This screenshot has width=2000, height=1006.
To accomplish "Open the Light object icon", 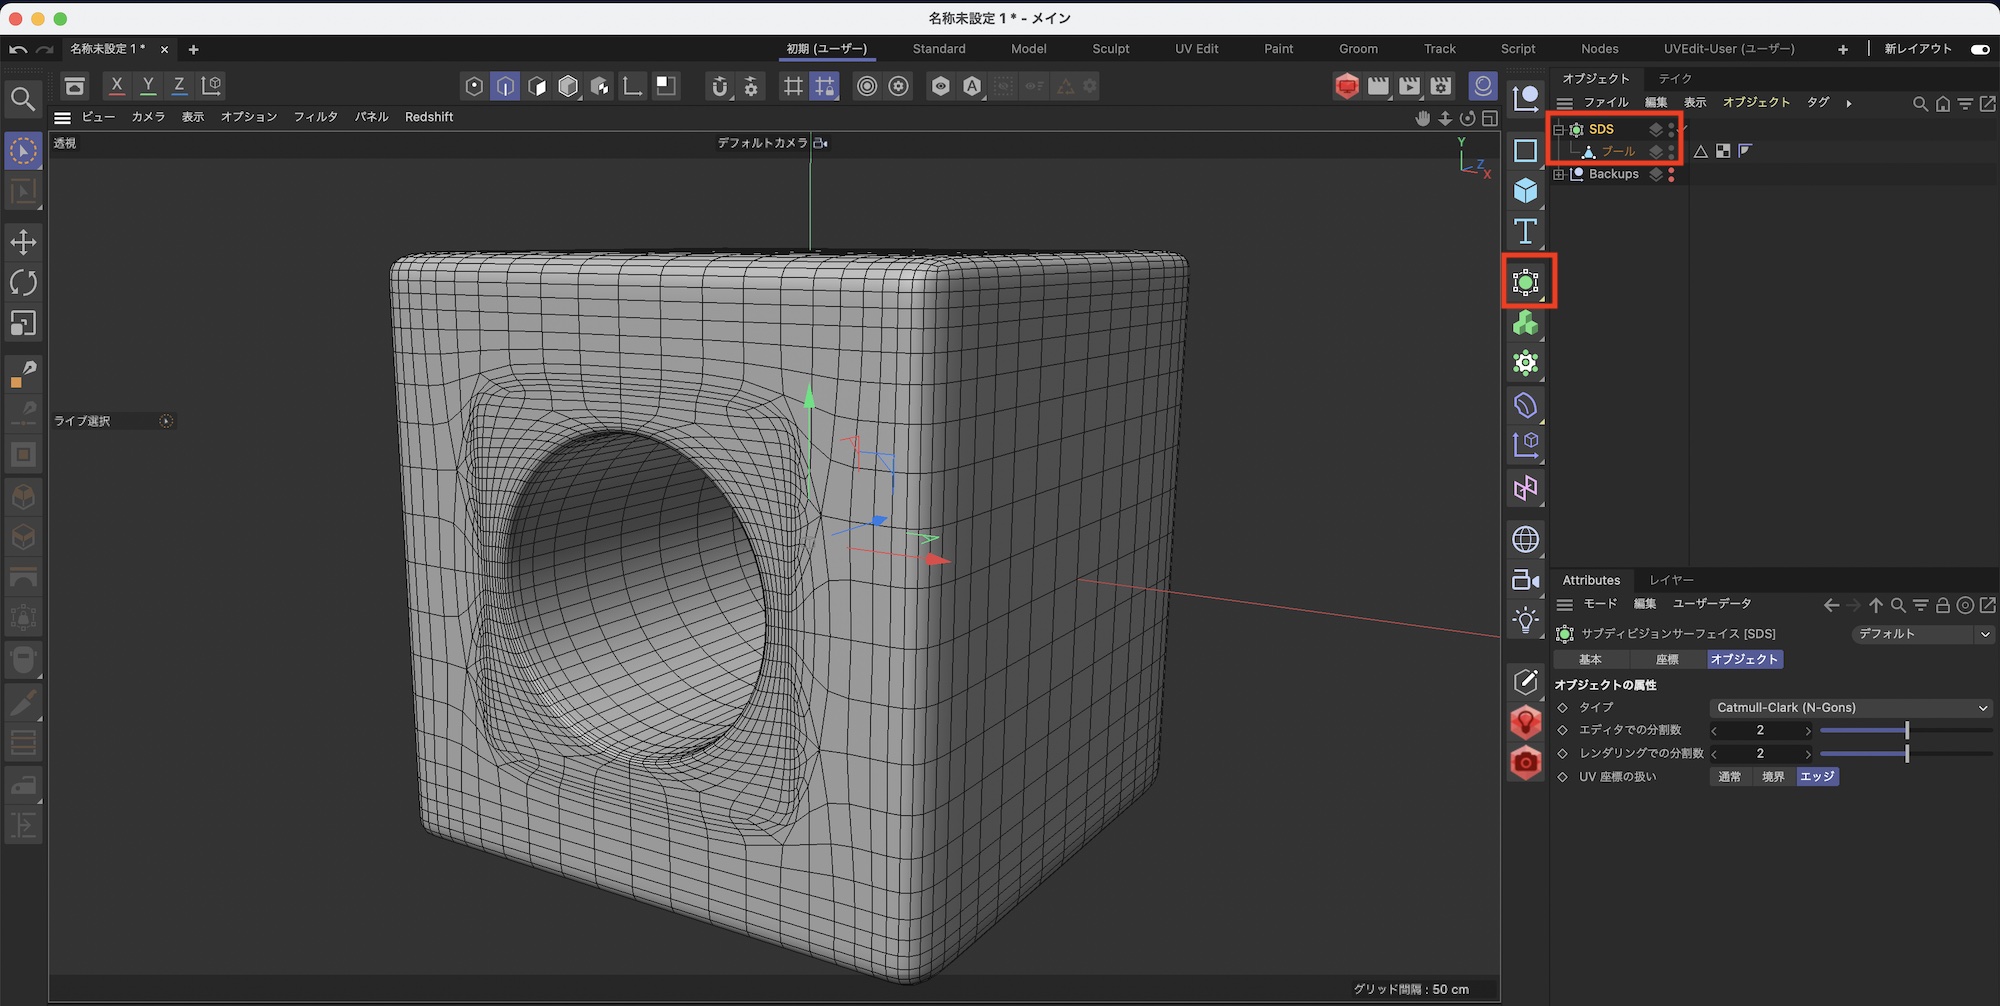I will [x=1525, y=620].
